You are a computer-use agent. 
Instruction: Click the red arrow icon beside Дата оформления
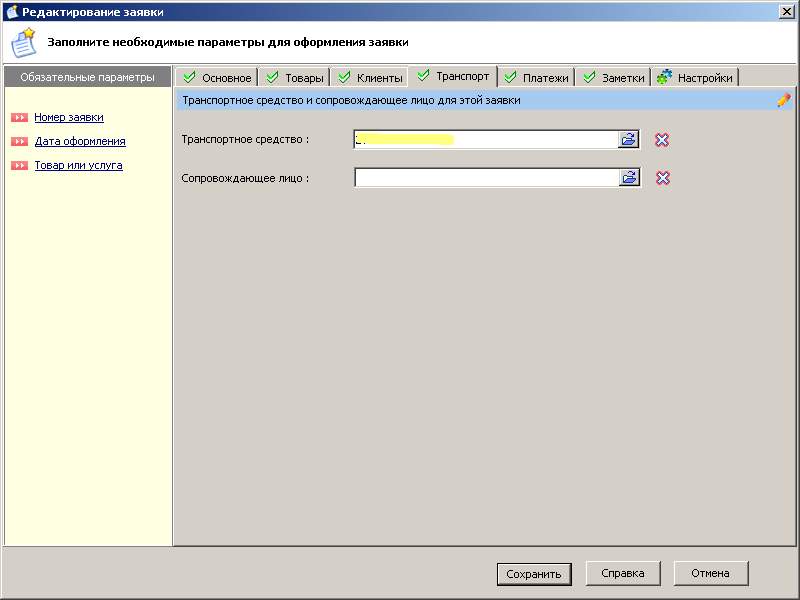(x=19, y=142)
